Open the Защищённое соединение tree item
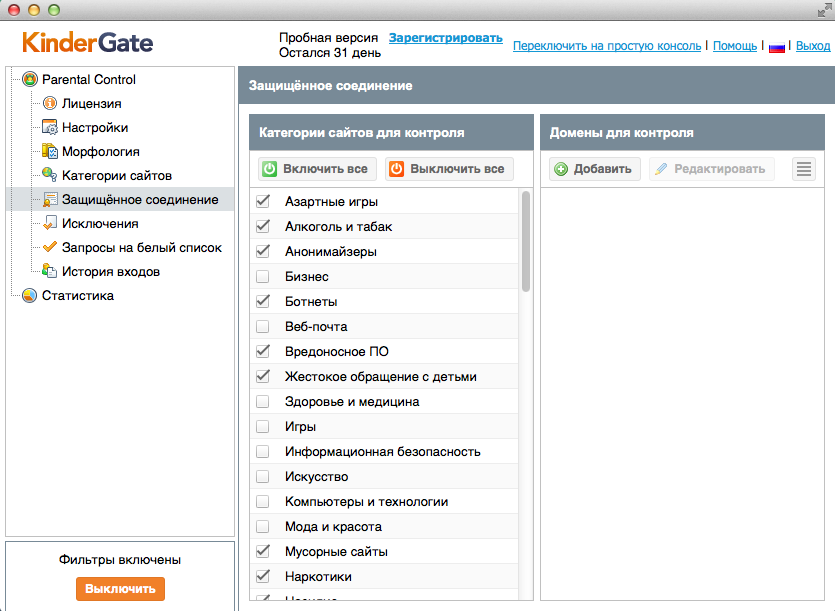The image size is (835, 611). pyautogui.click(x=139, y=200)
